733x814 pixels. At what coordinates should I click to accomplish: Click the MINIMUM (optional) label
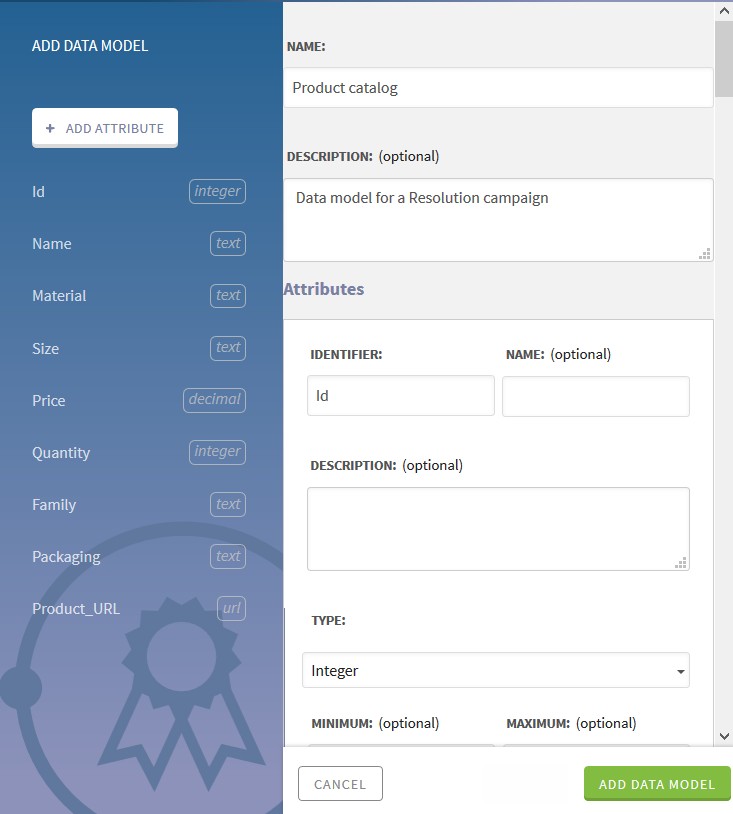pyautogui.click(x=375, y=723)
